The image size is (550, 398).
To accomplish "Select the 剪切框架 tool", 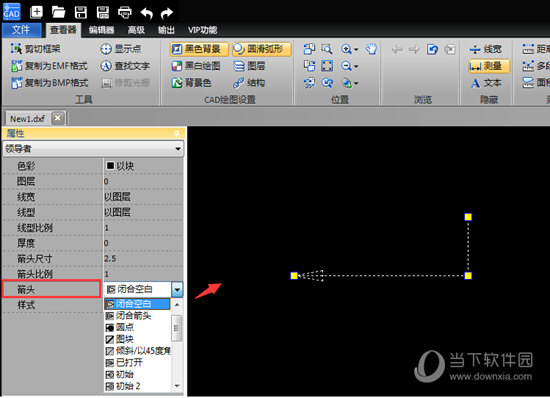I will pyautogui.click(x=35, y=49).
